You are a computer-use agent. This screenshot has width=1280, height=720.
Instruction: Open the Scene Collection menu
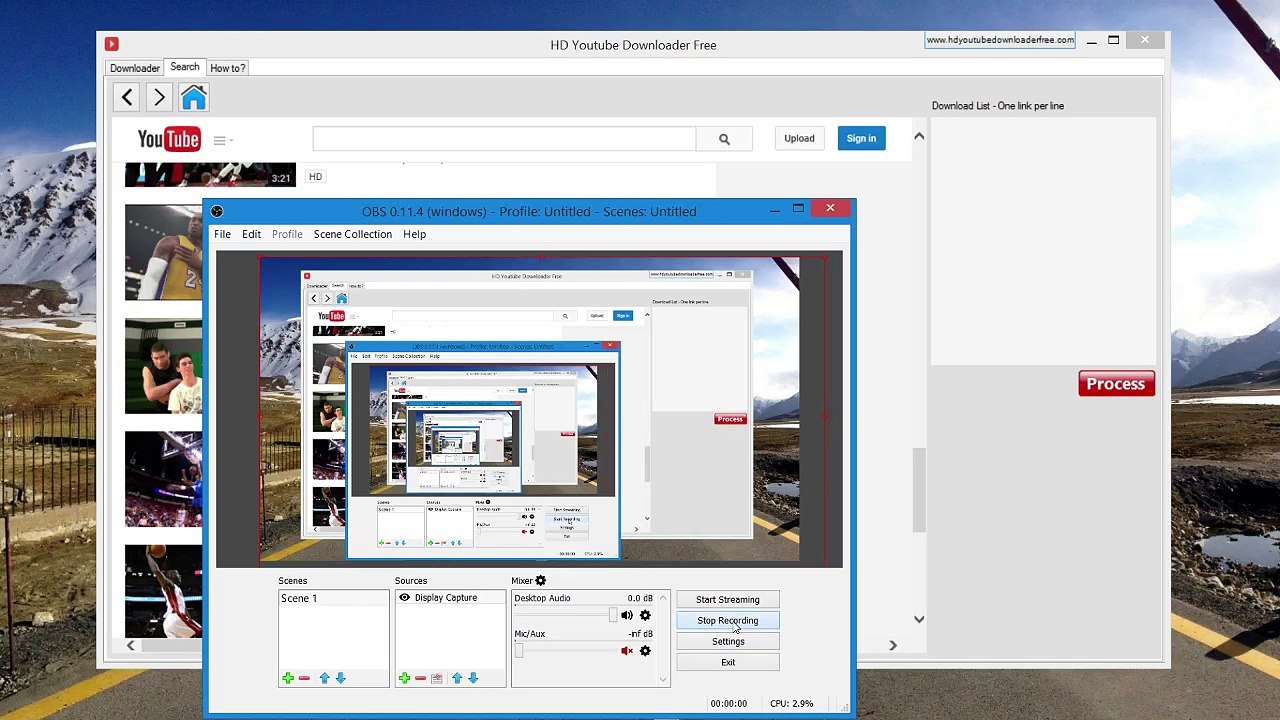[x=353, y=234]
